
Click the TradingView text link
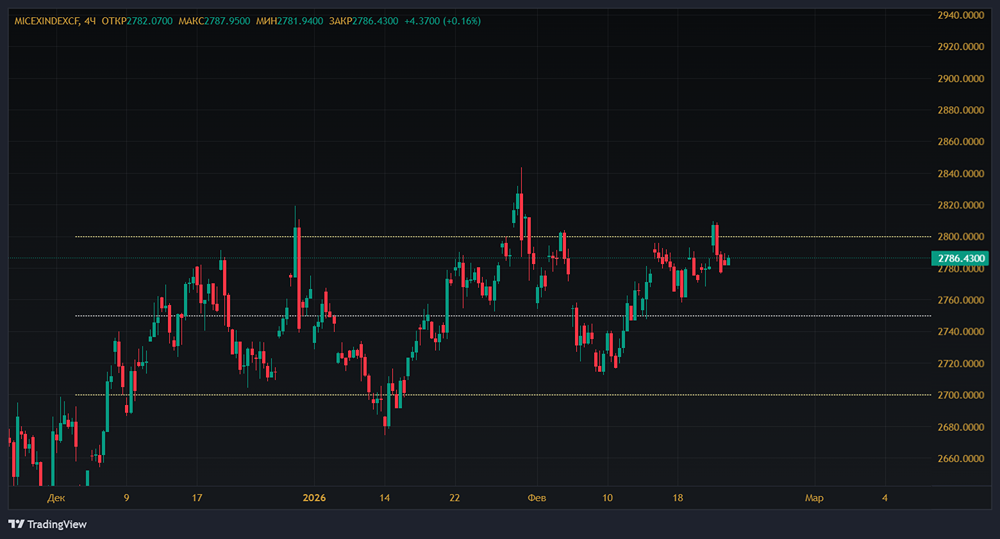[57, 524]
